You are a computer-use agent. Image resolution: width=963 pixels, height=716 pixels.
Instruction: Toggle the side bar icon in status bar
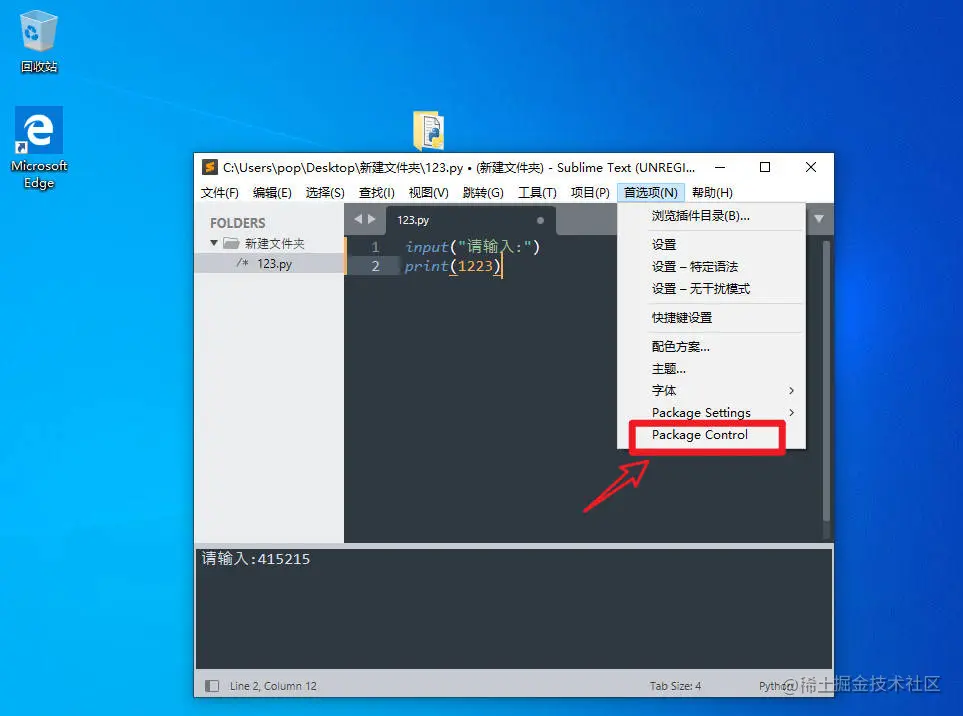(212, 686)
